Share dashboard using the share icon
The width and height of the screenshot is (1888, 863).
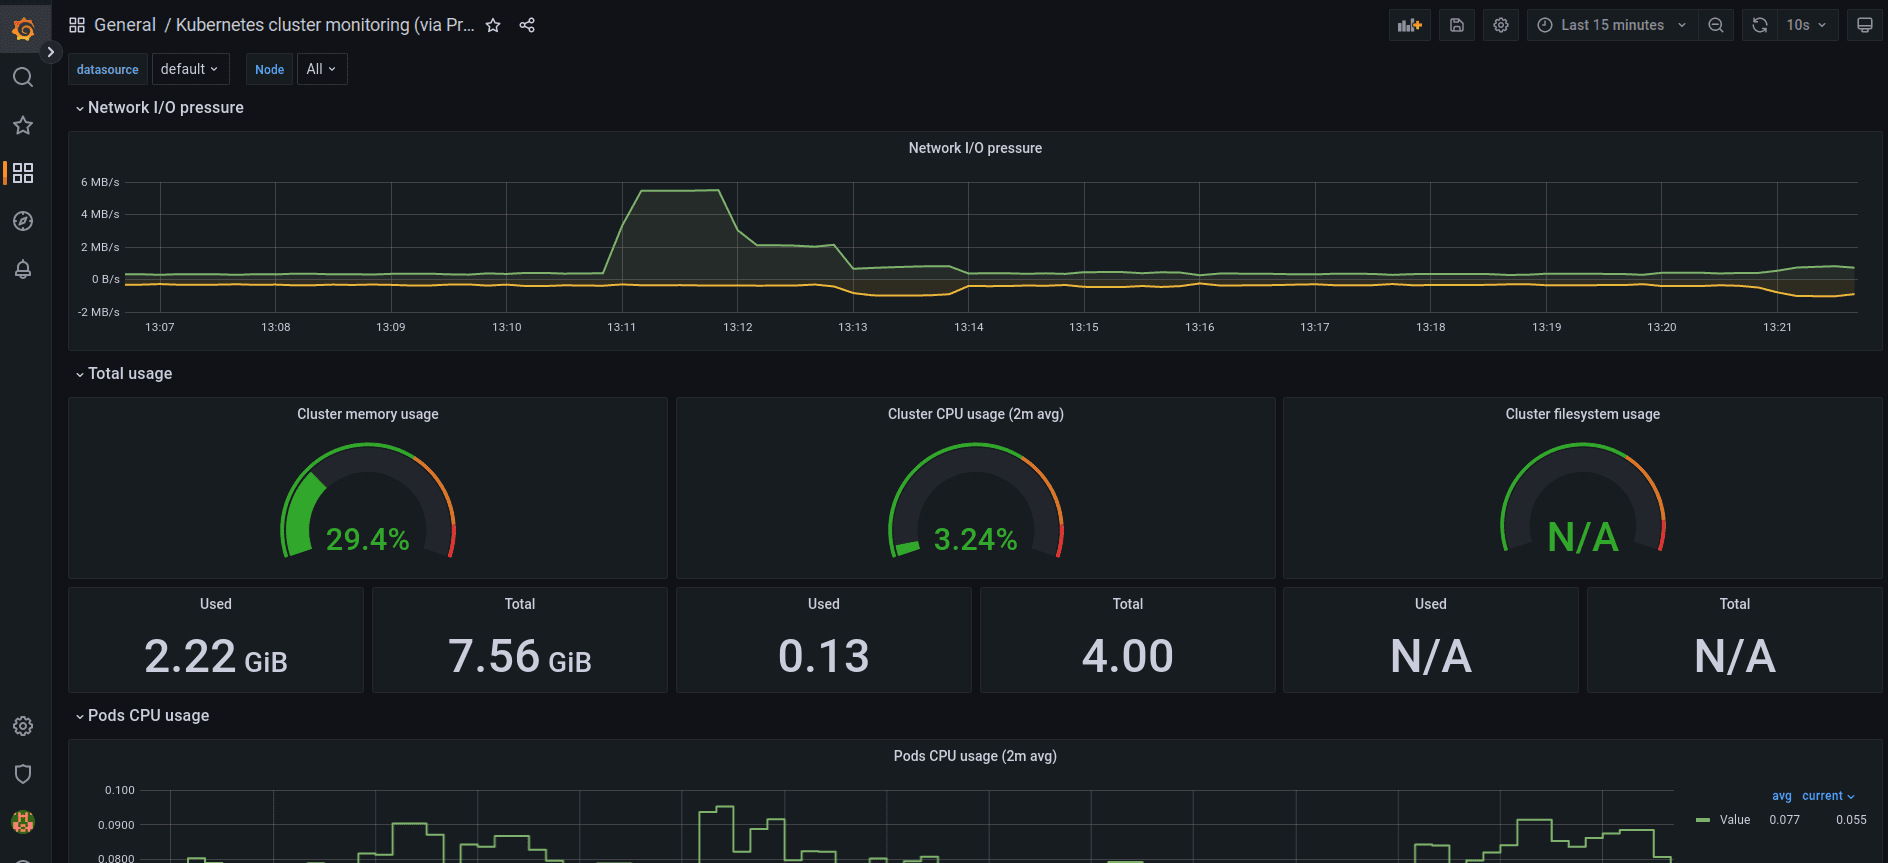[x=527, y=25]
